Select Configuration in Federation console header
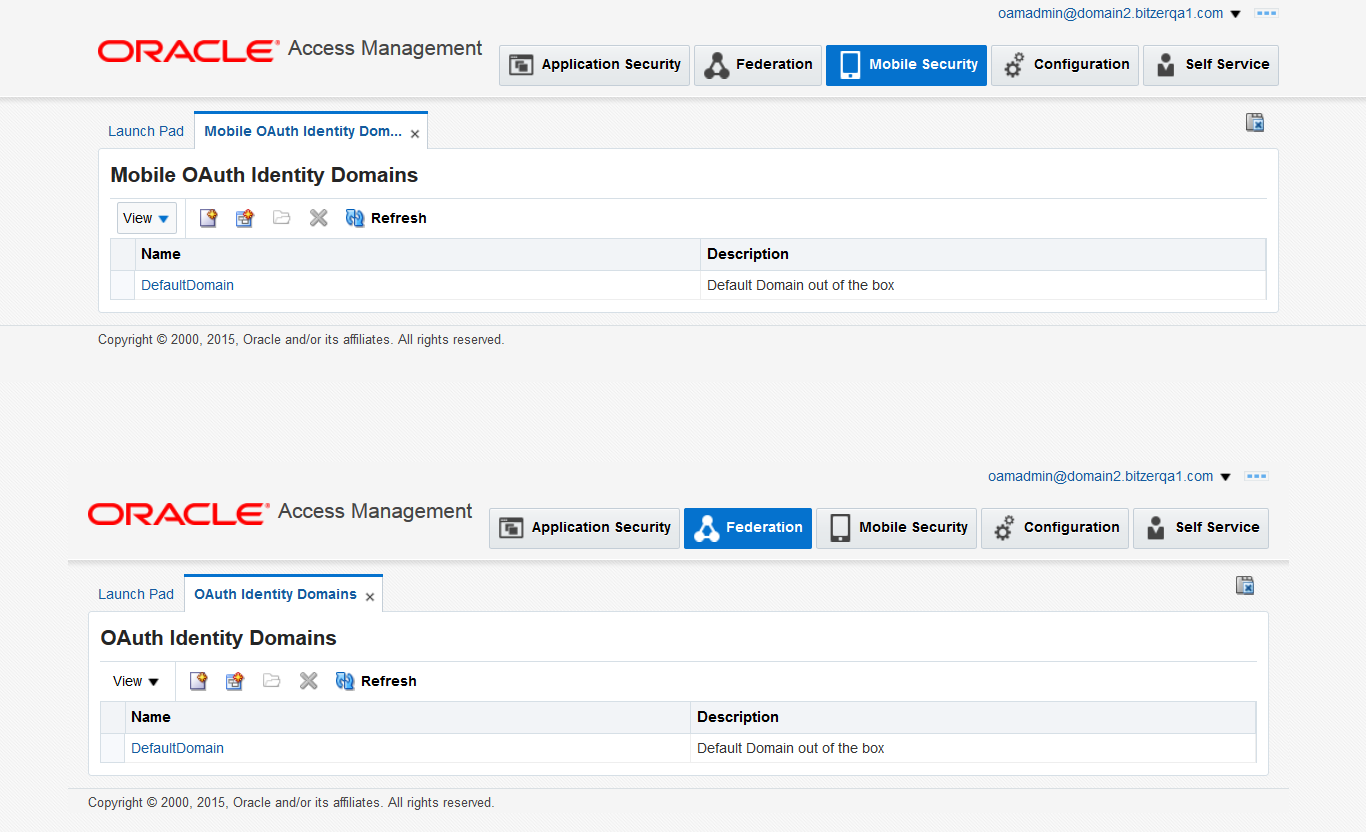1366x832 pixels. click(1055, 528)
